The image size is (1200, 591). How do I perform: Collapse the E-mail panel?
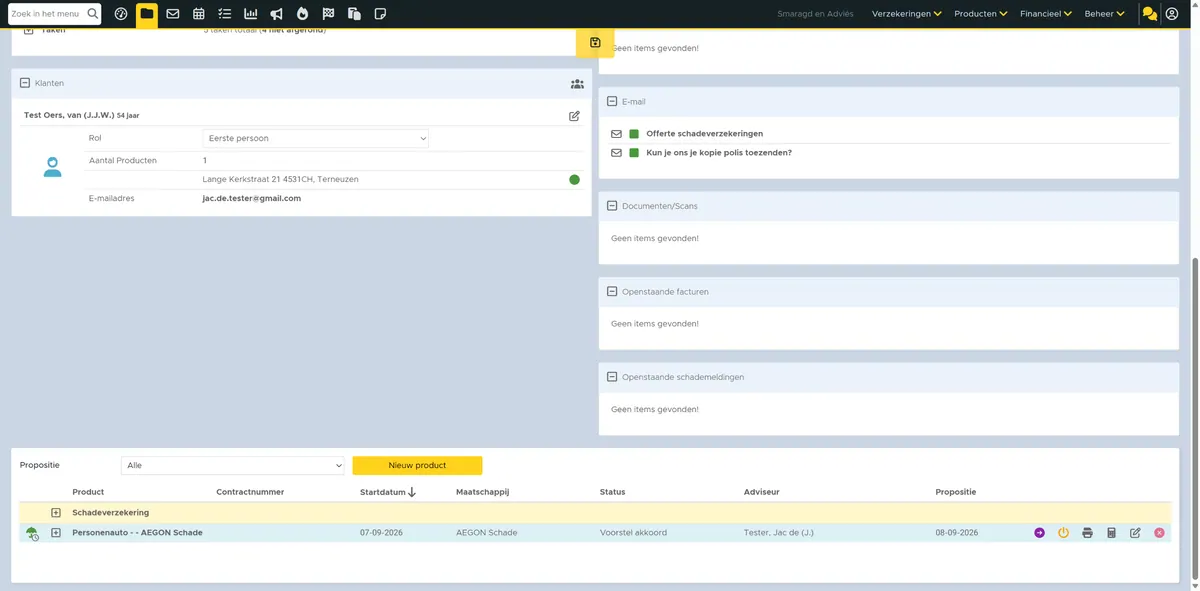click(612, 101)
